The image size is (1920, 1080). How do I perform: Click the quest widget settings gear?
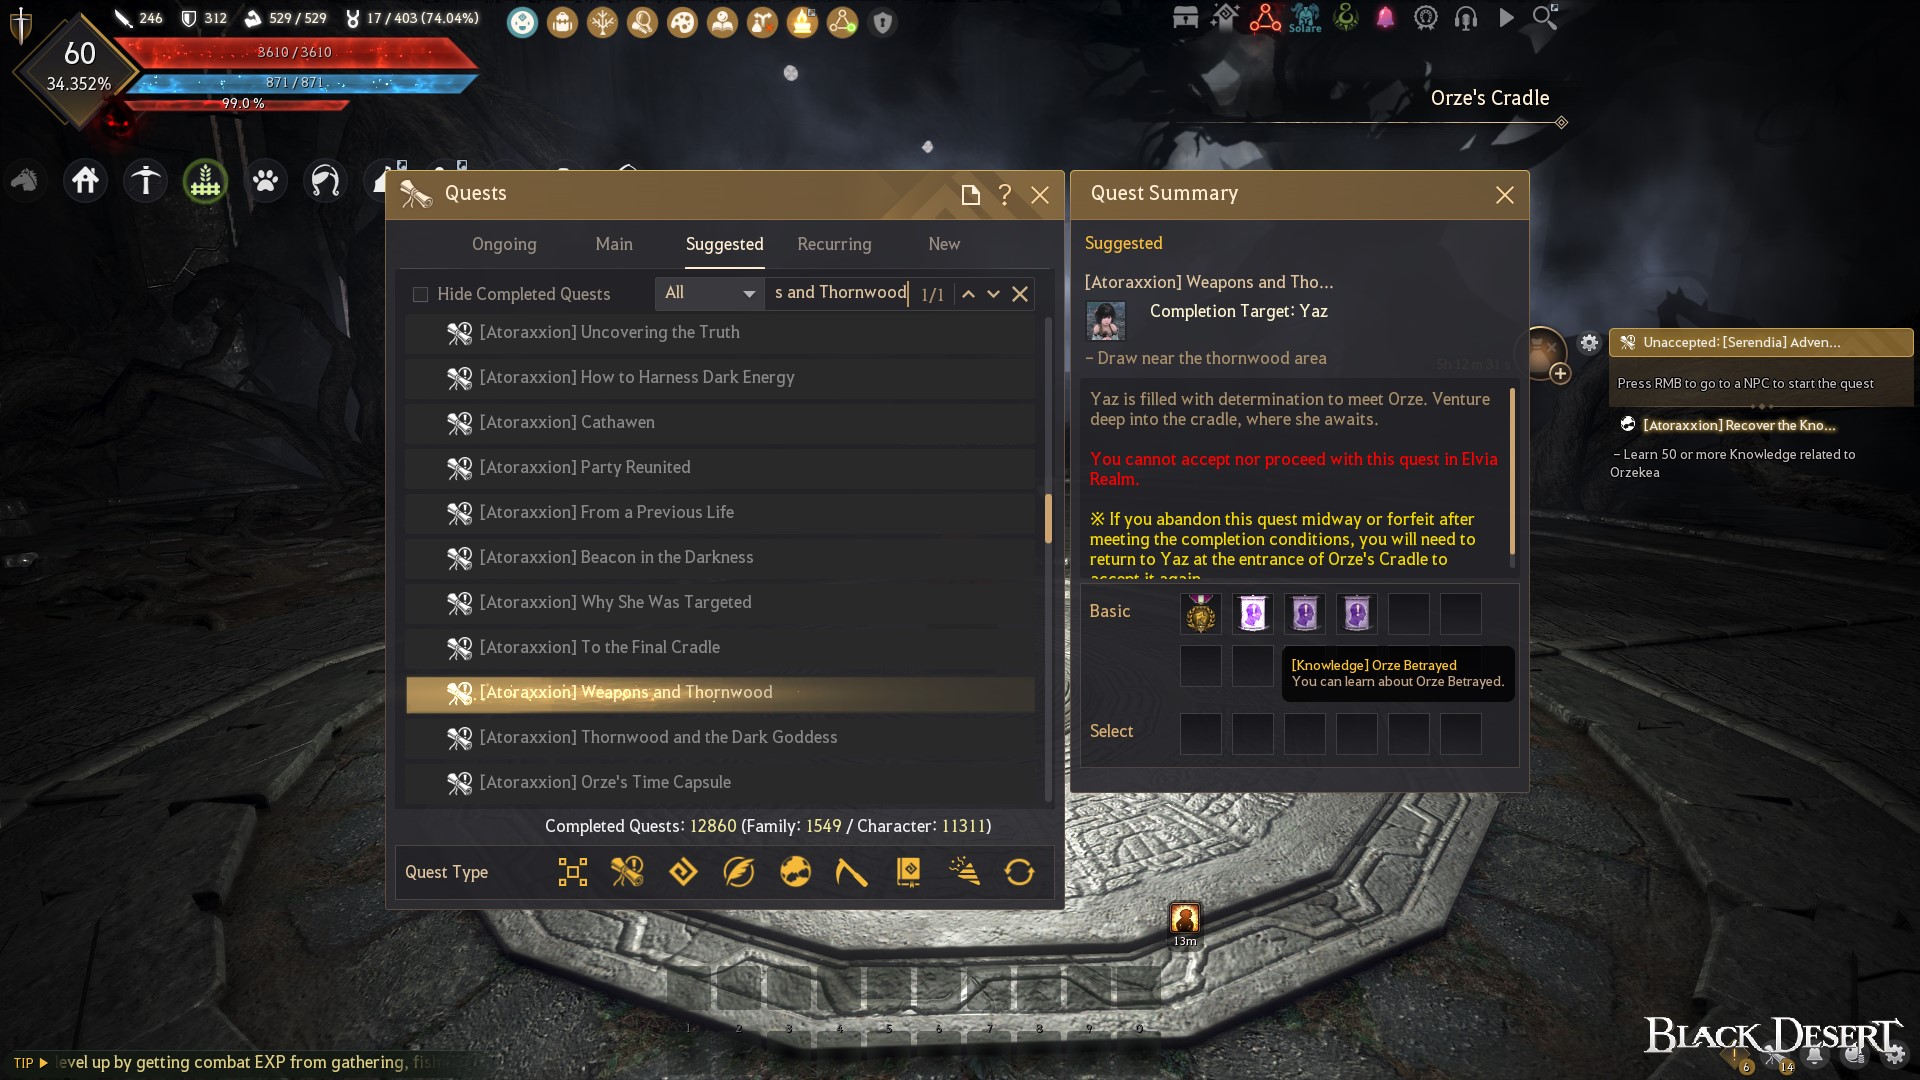[1589, 343]
